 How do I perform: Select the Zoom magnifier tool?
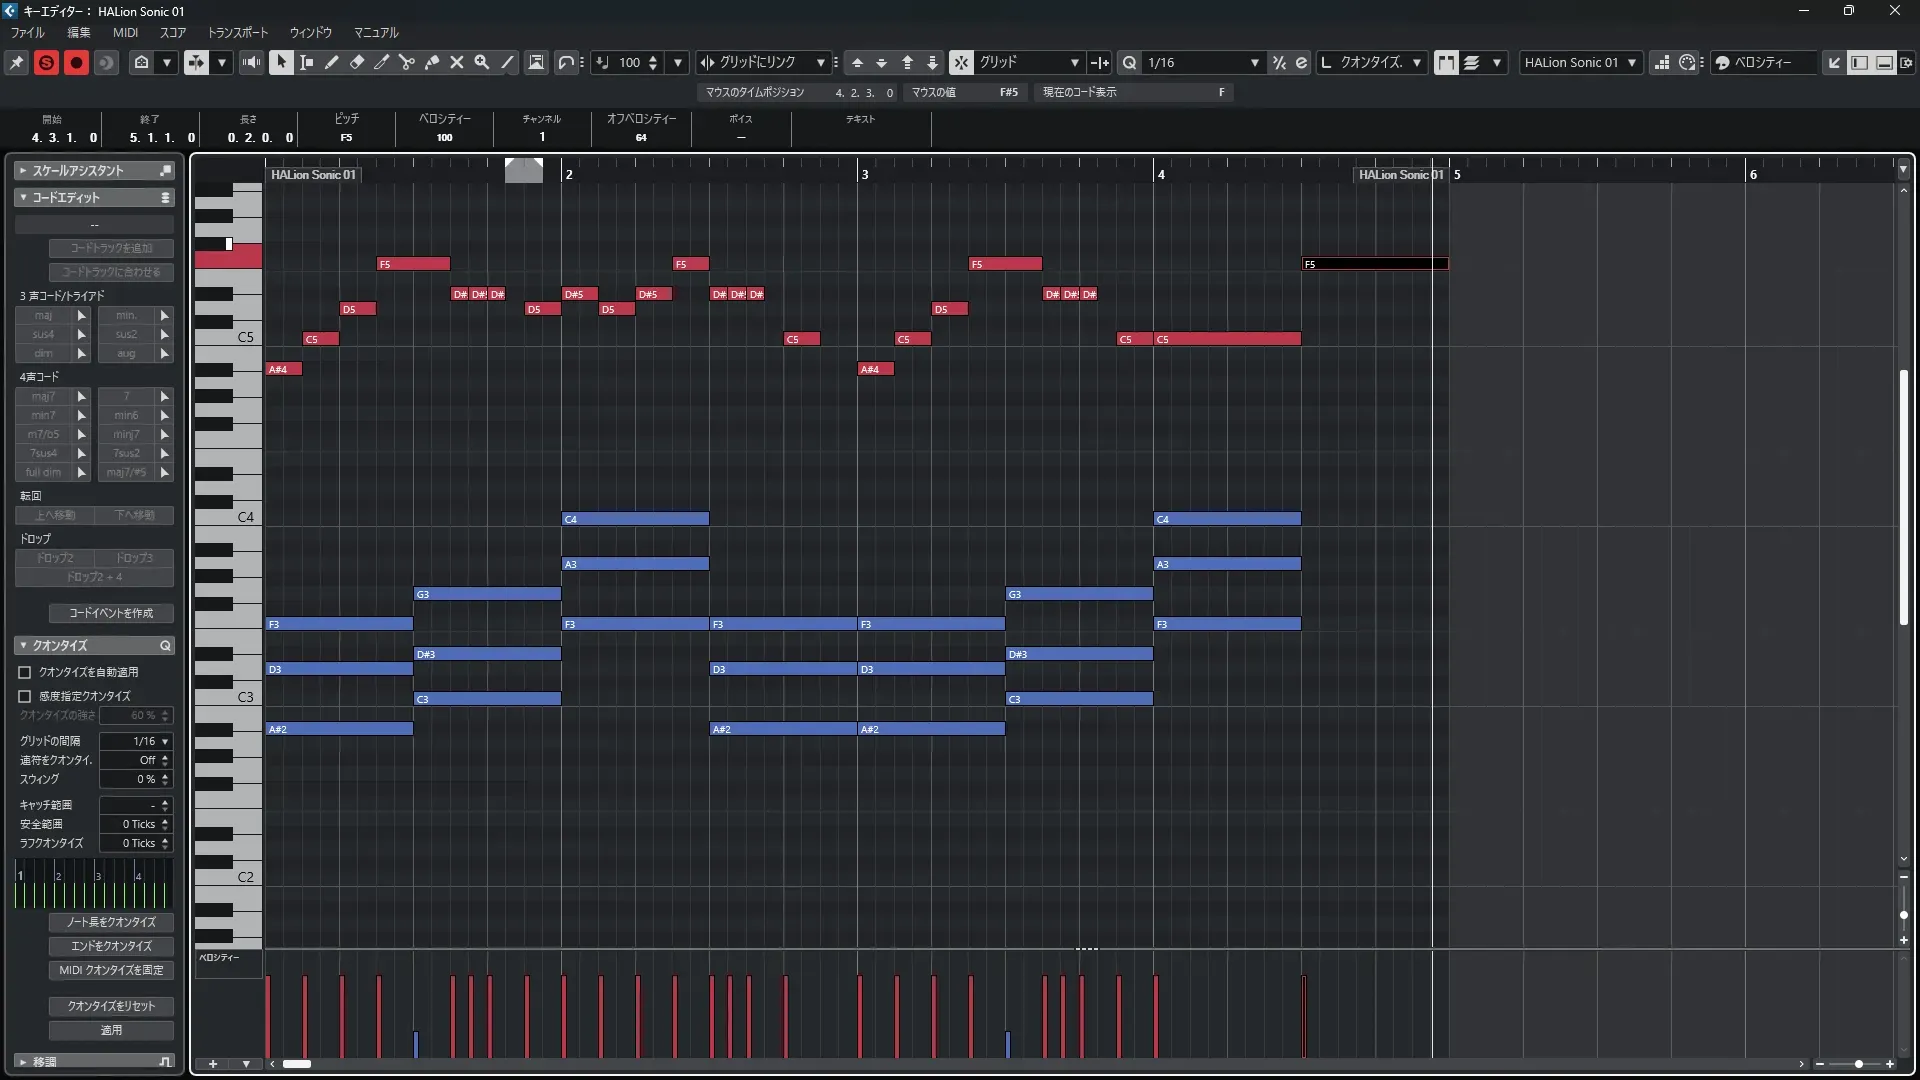[481, 62]
